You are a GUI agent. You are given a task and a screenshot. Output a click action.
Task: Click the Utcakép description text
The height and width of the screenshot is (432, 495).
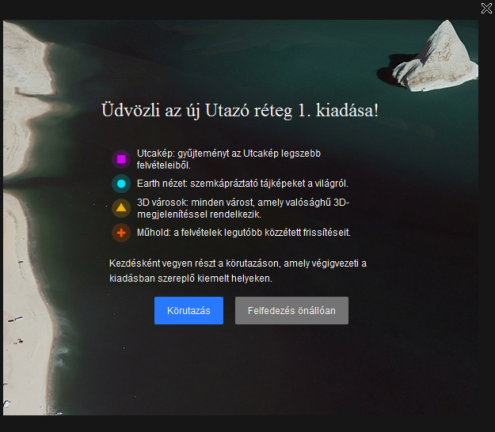pos(229,159)
